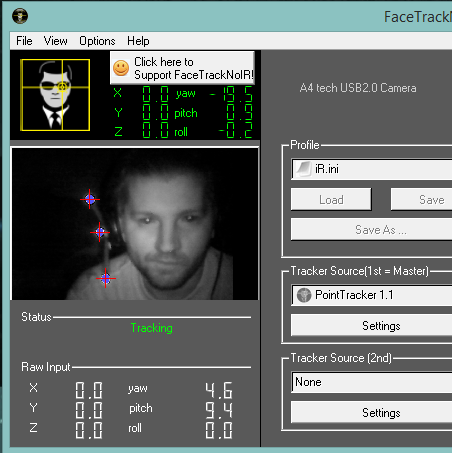Open the PointTracker 1.1 source dropdown

[372, 295]
